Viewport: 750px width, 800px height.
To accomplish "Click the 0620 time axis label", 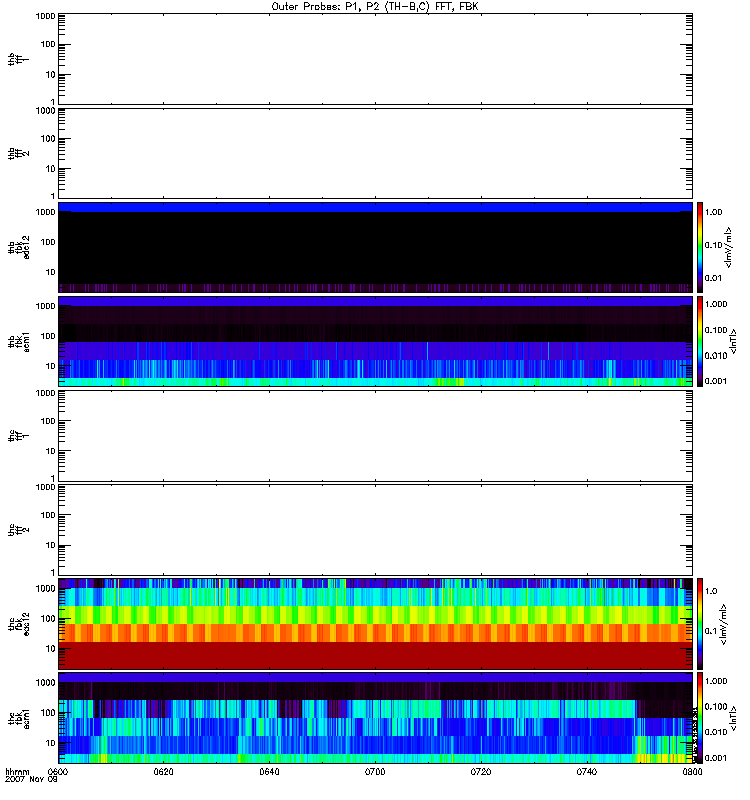I will click(164, 773).
